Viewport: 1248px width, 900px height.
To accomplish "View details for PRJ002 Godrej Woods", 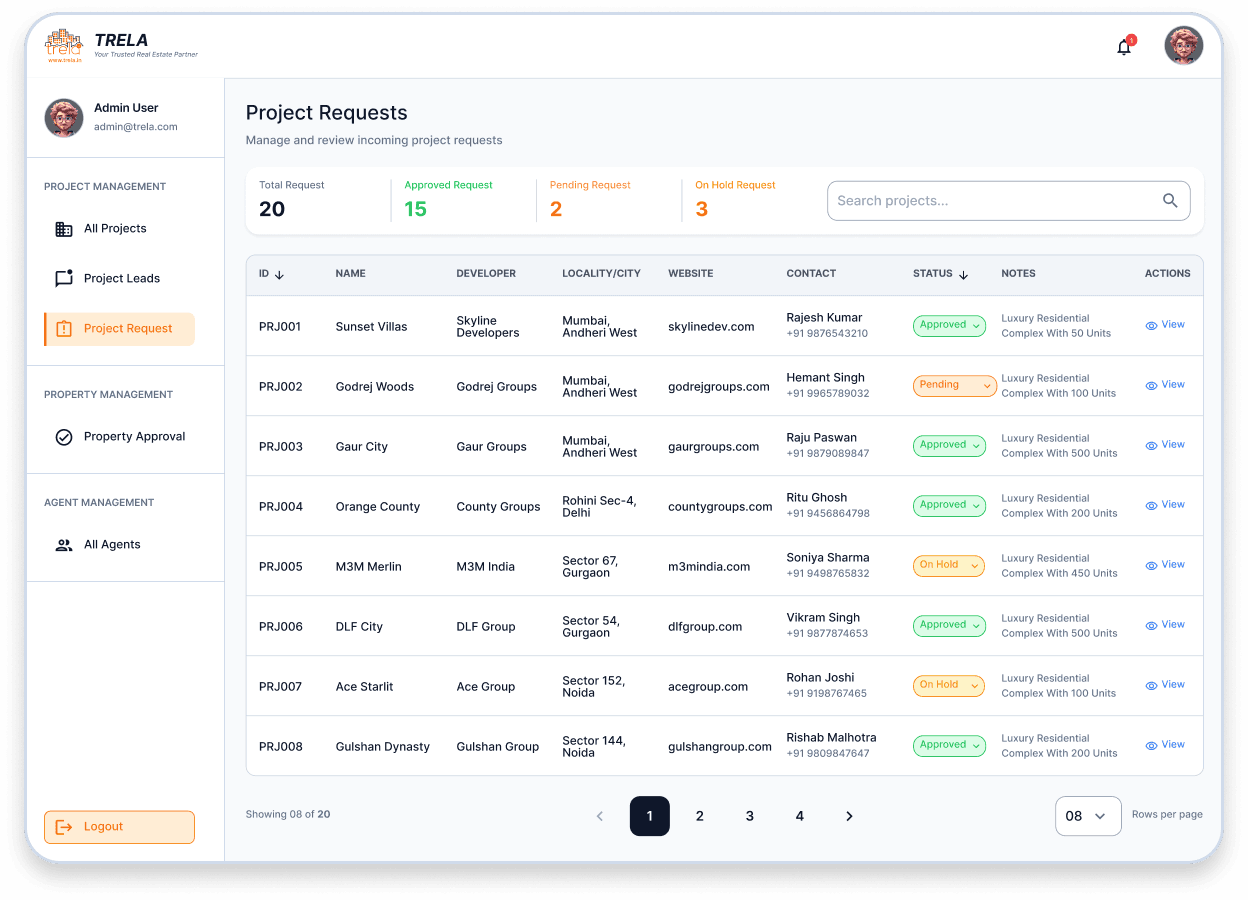I will [x=1165, y=385].
